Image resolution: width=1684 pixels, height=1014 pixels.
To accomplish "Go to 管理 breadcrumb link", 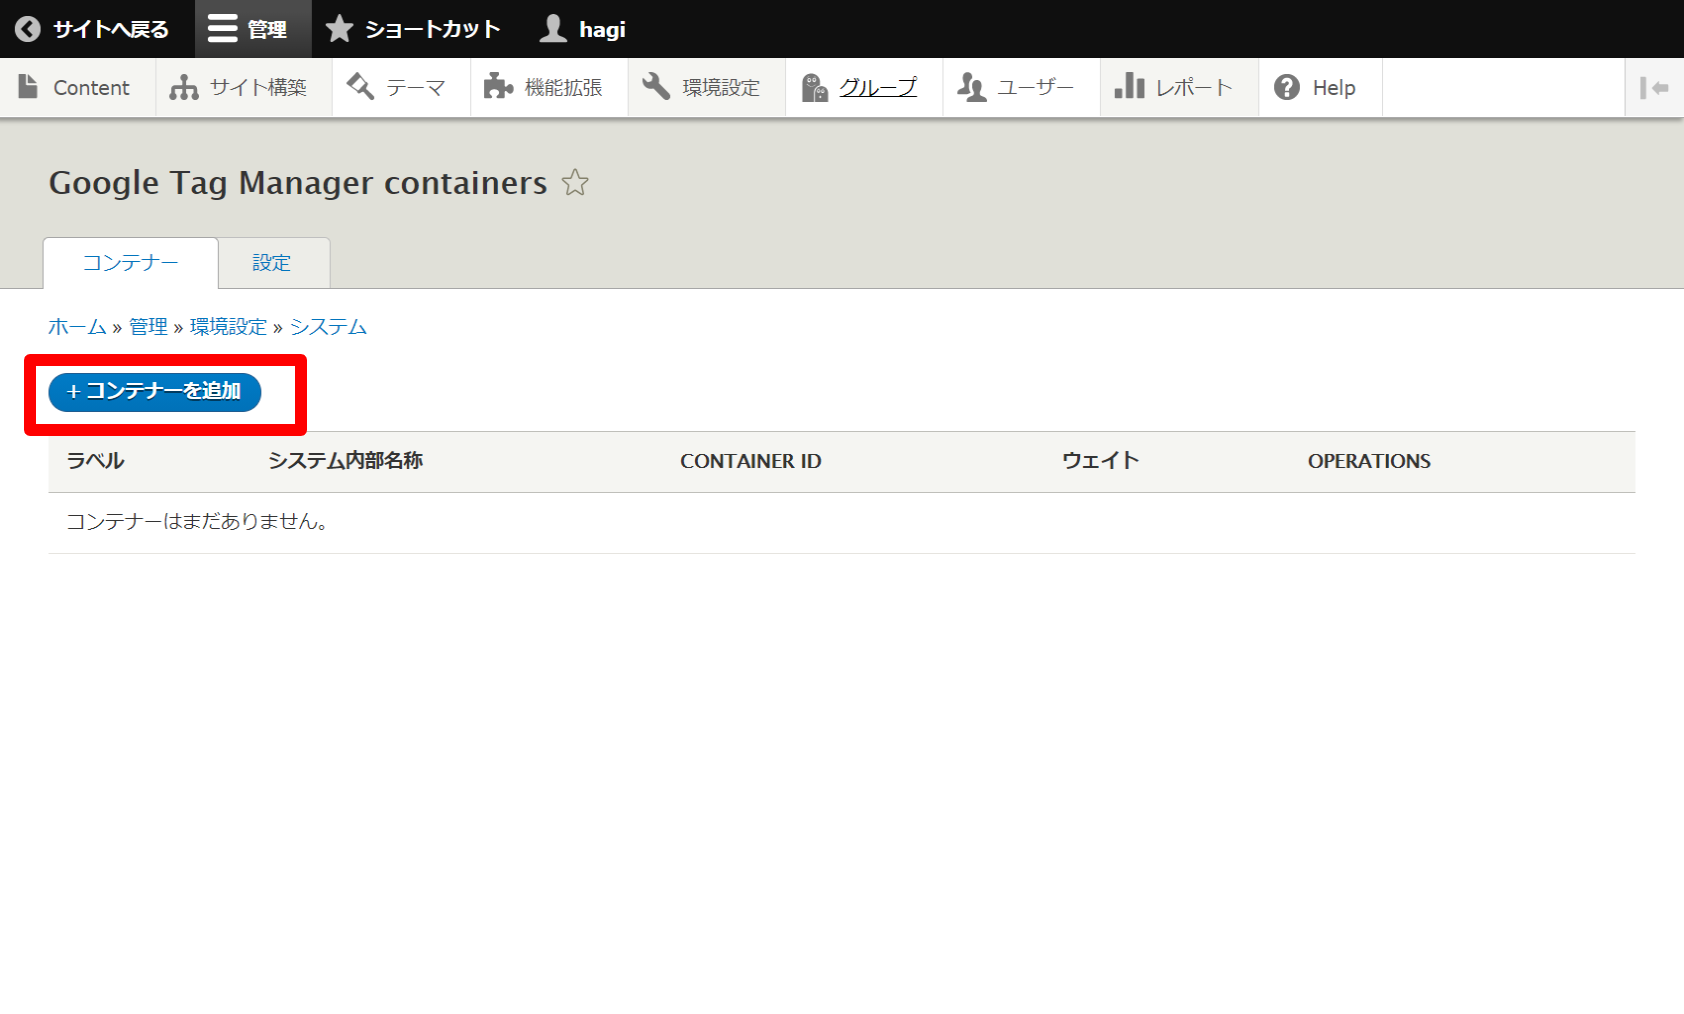I will (x=148, y=327).
